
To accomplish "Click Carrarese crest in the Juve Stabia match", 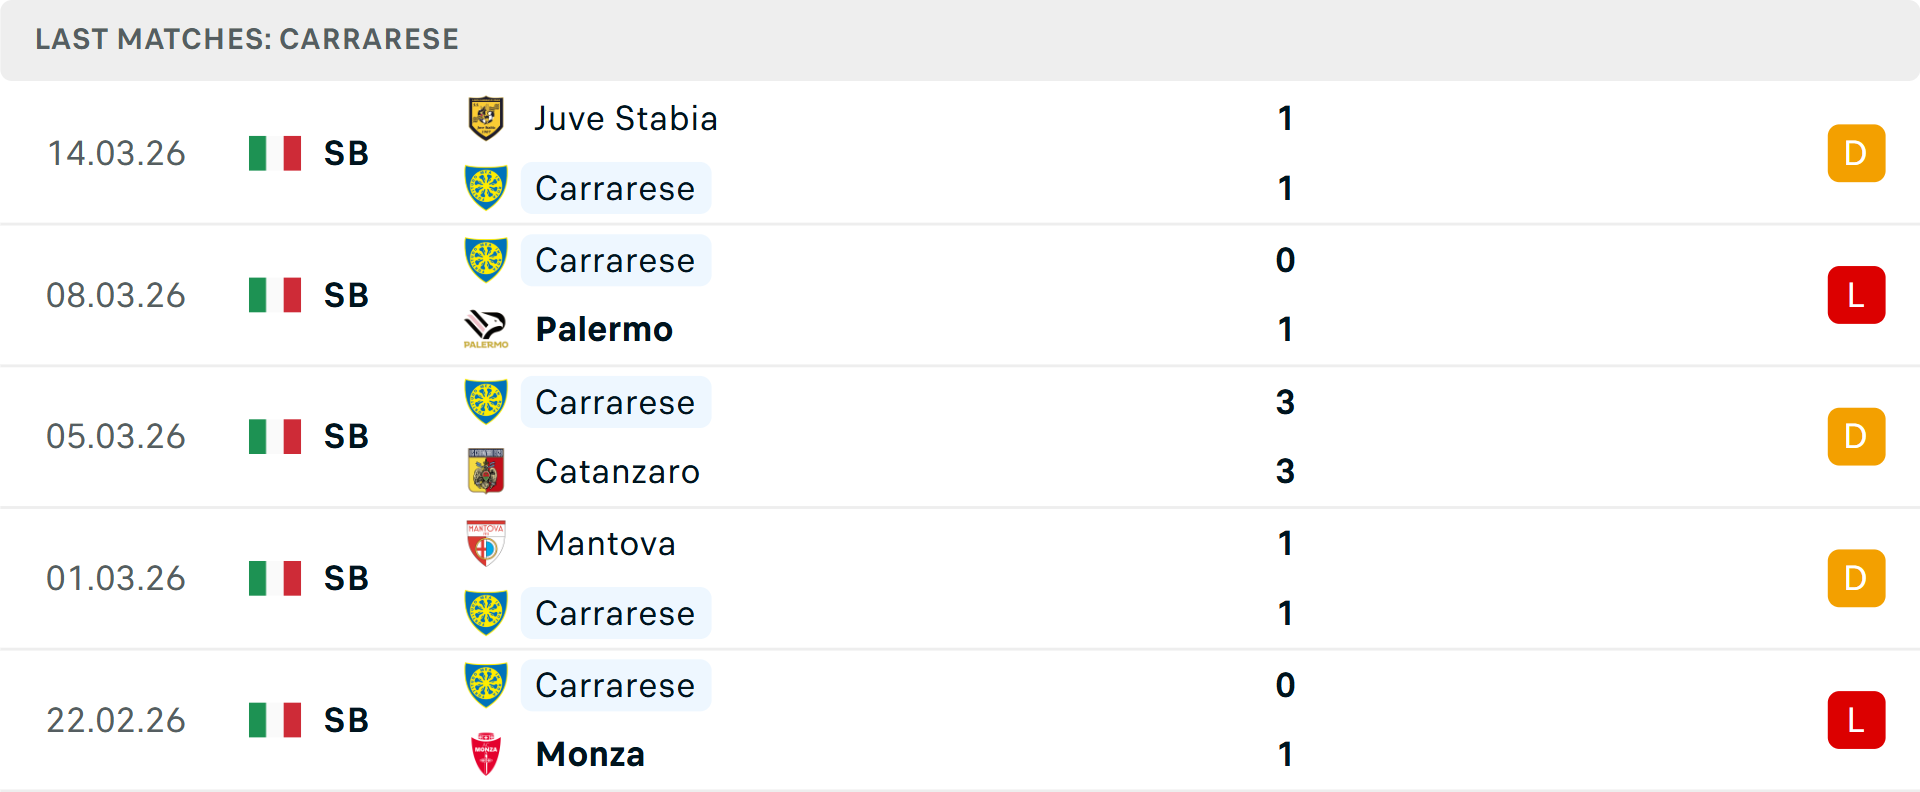I will [x=486, y=188].
